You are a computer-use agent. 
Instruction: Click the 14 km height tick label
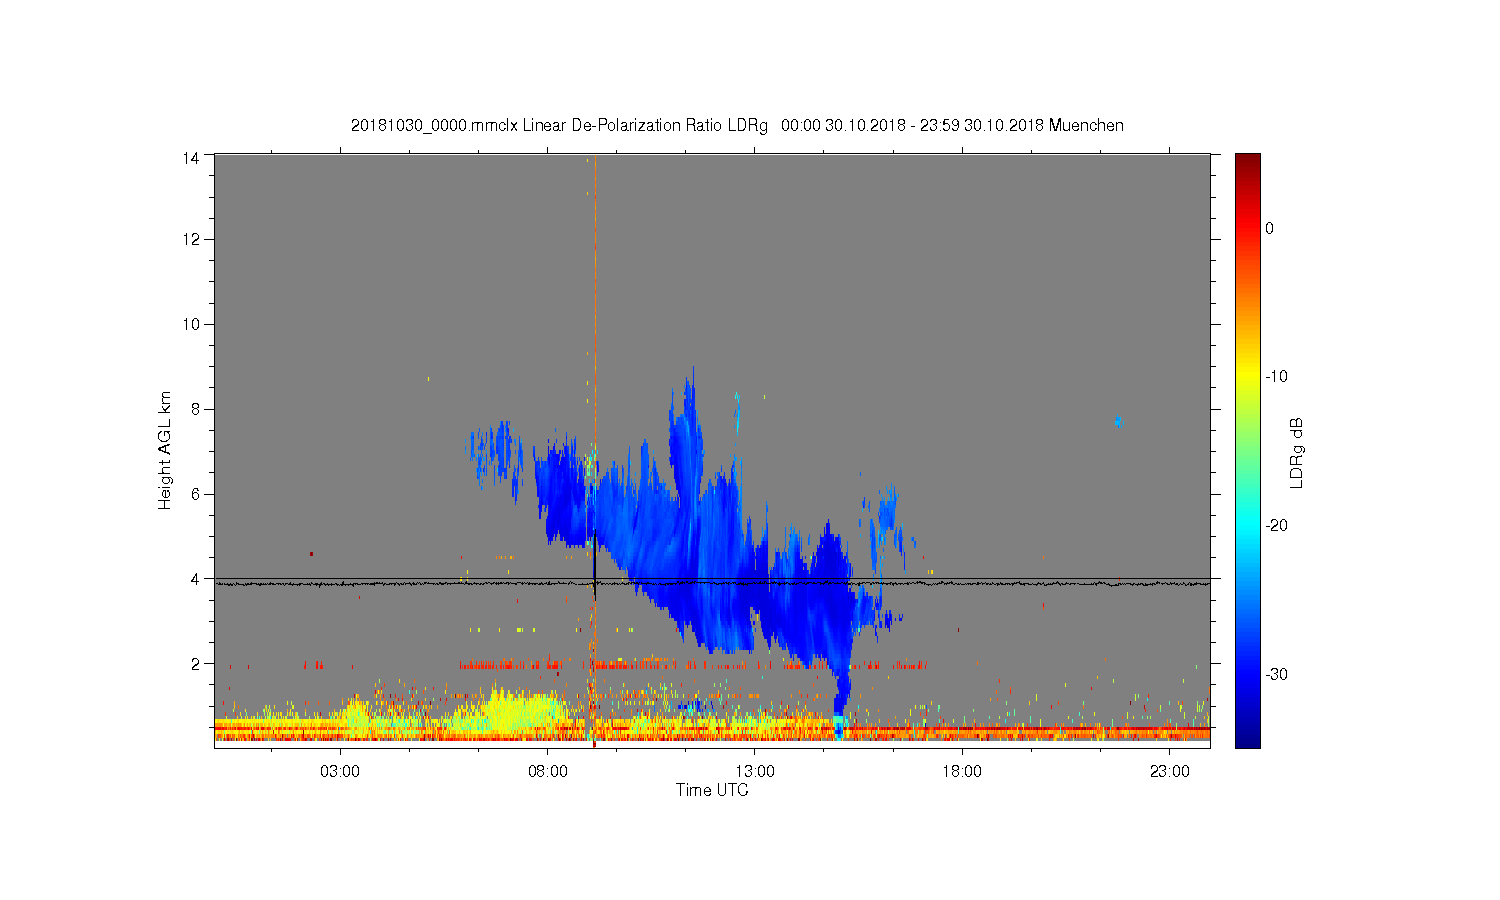[x=191, y=157]
